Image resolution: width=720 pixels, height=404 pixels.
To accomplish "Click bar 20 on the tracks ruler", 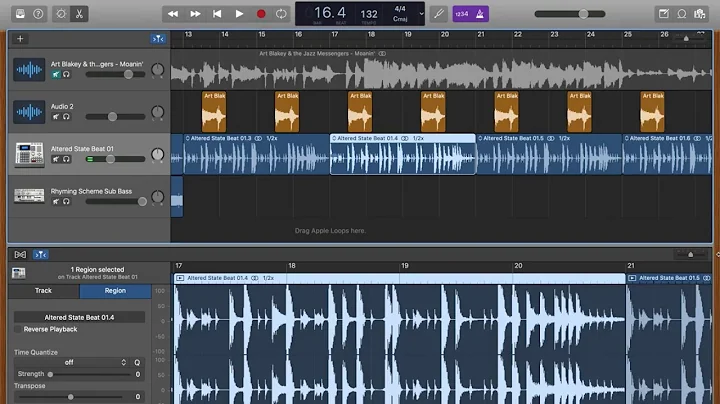I will click(x=444, y=35).
